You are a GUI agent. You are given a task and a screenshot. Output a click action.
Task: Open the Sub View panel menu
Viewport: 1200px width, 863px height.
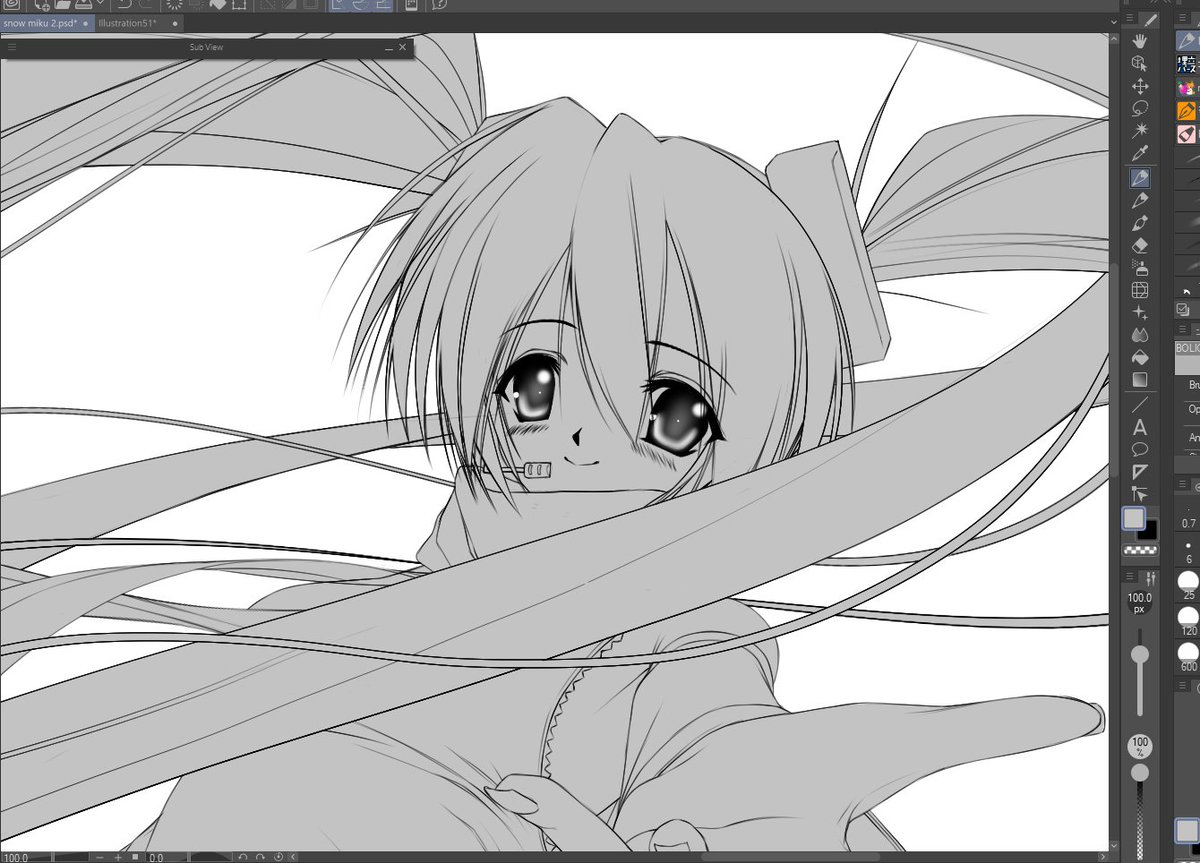tap(12, 45)
